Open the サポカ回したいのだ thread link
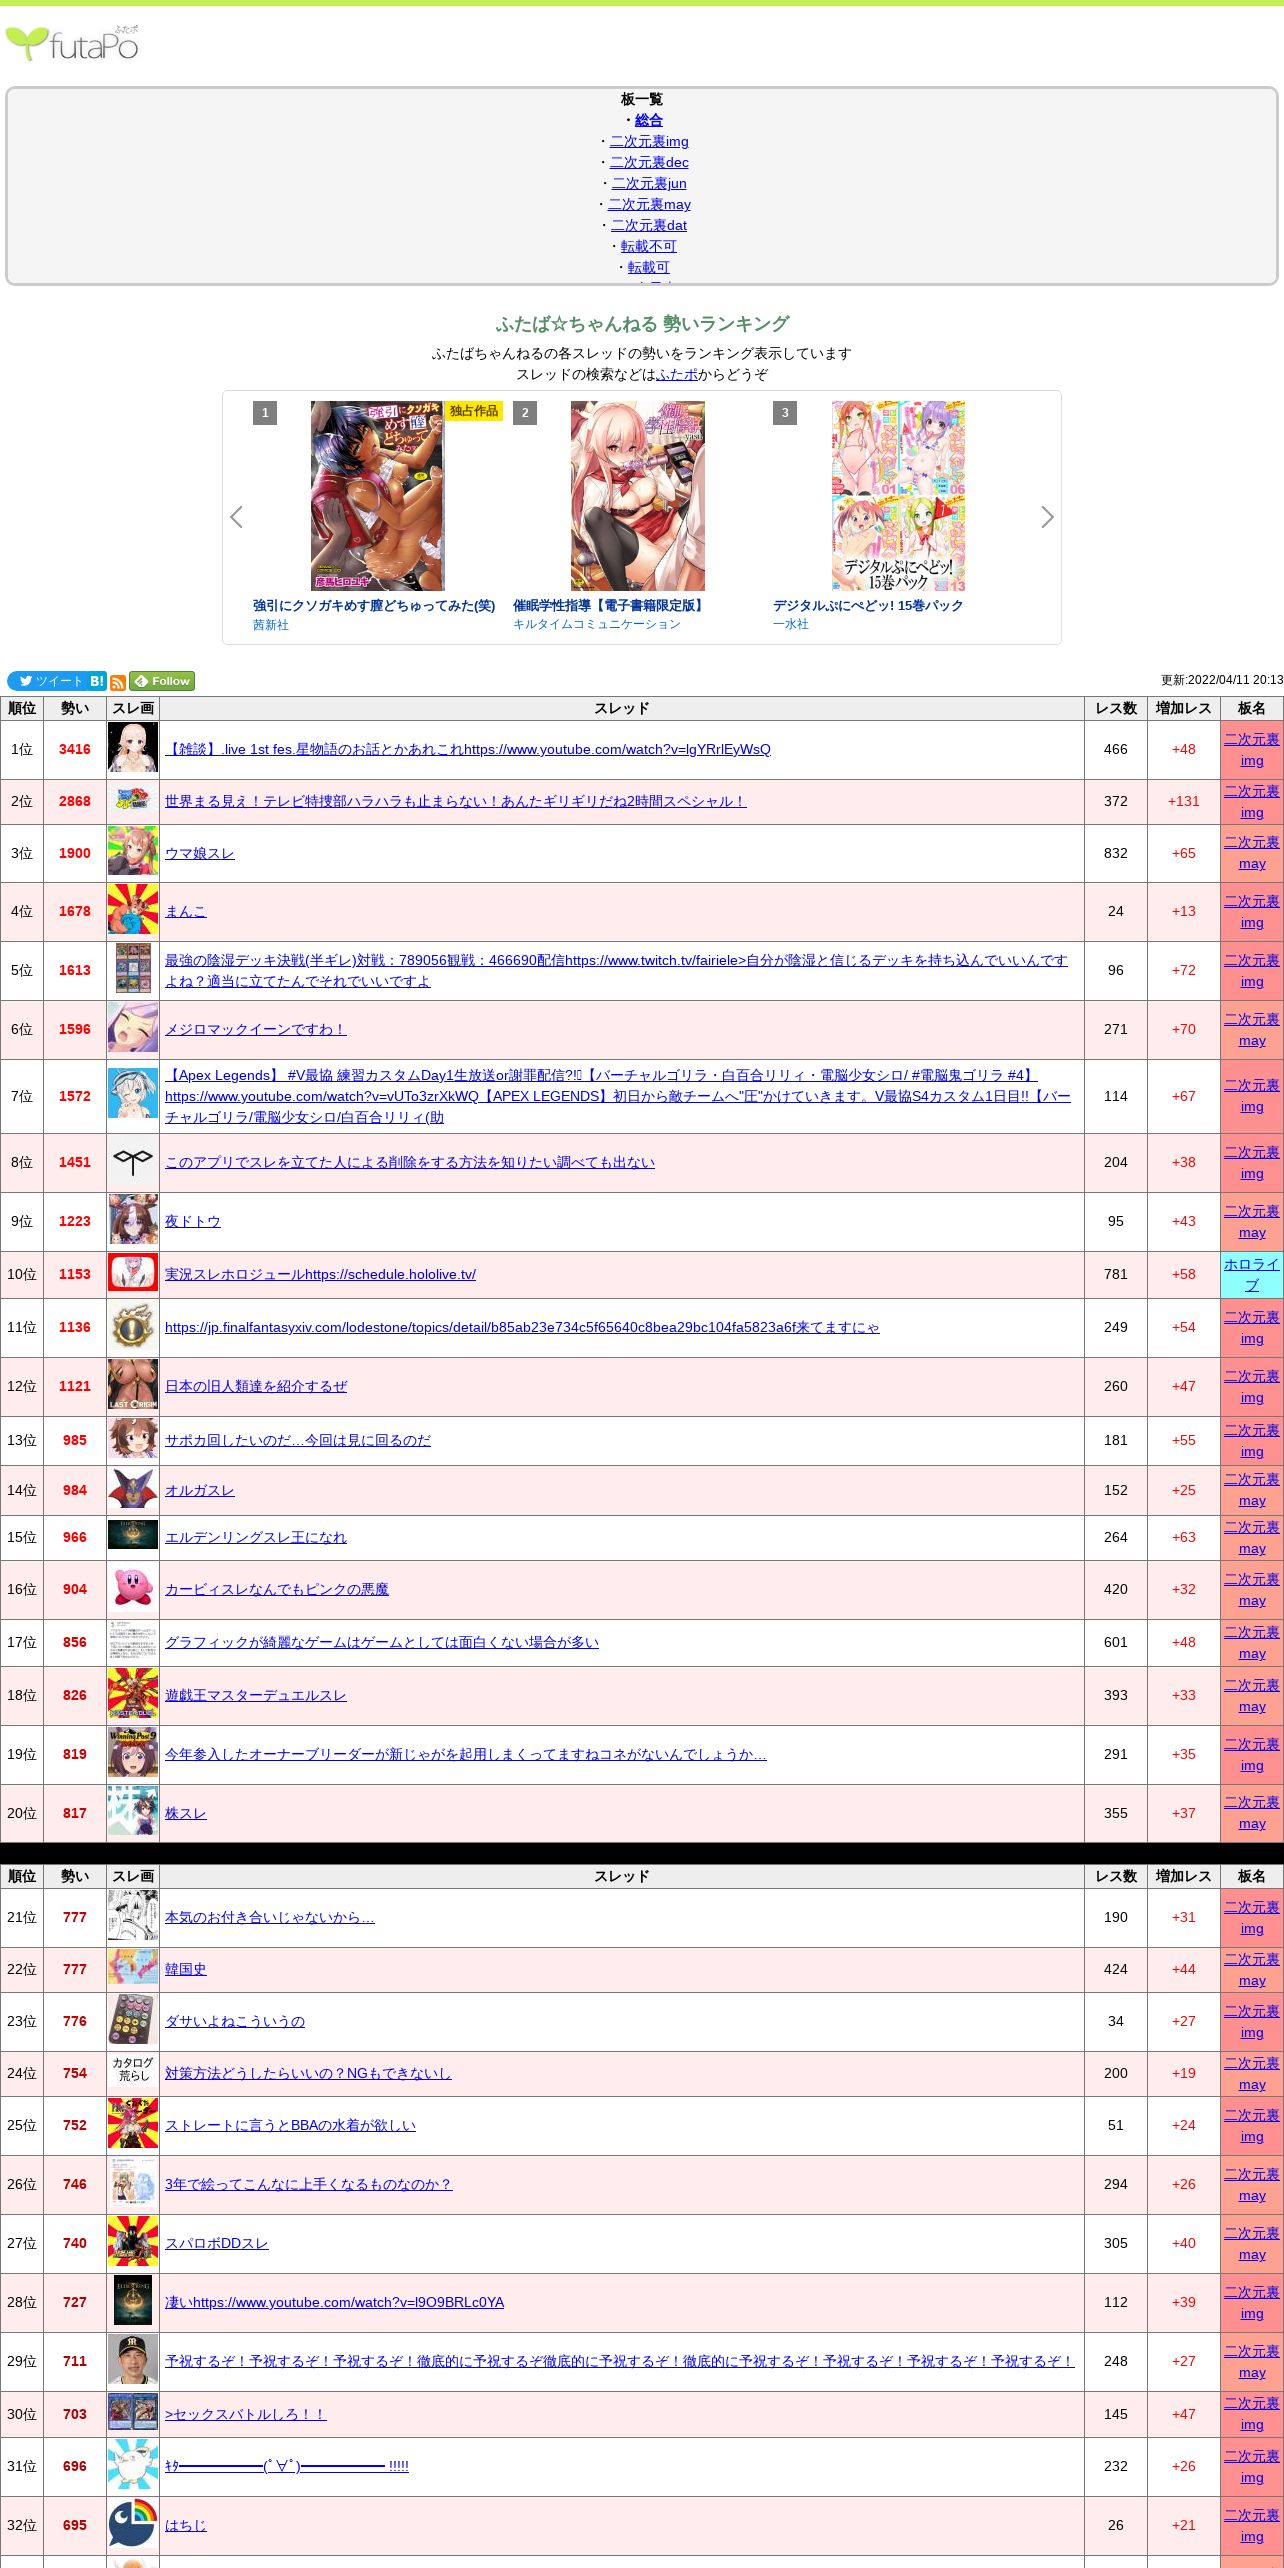The image size is (1284, 2568). click(298, 1440)
